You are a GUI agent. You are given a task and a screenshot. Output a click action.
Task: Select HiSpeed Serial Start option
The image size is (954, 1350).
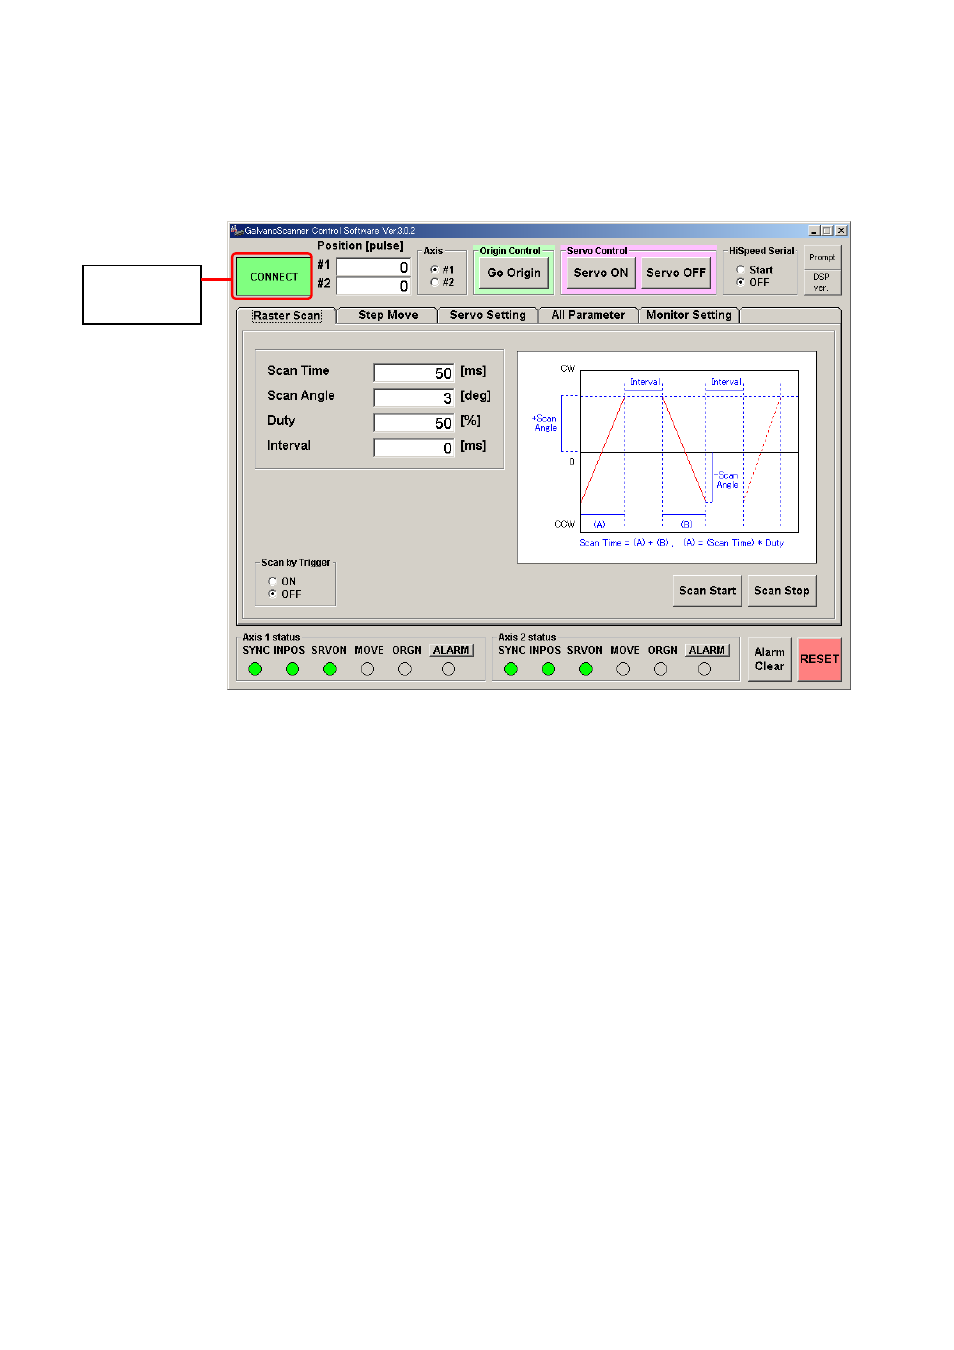741,270
